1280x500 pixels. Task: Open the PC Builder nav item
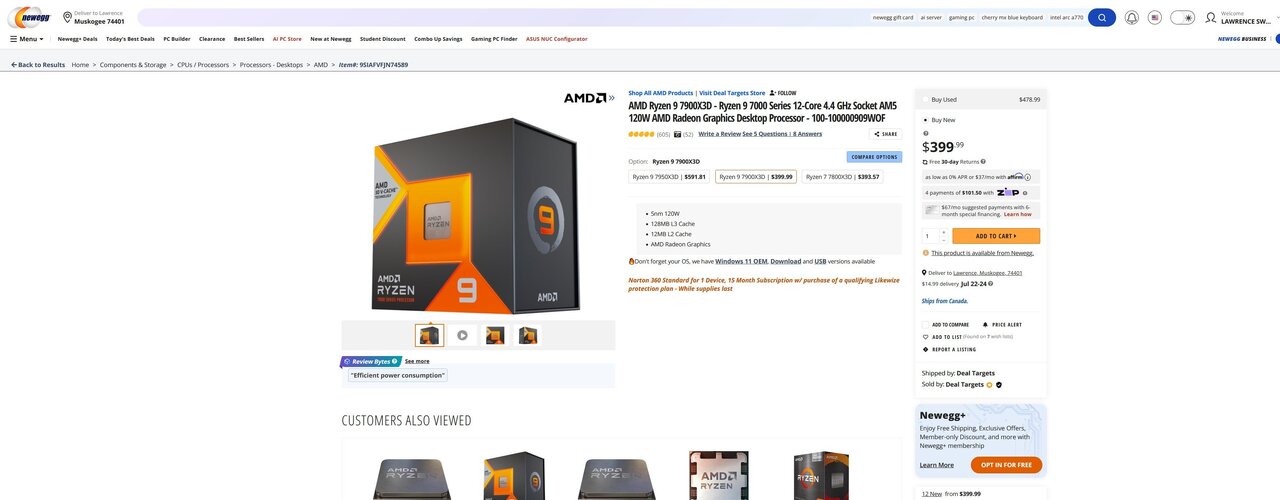[177, 39]
